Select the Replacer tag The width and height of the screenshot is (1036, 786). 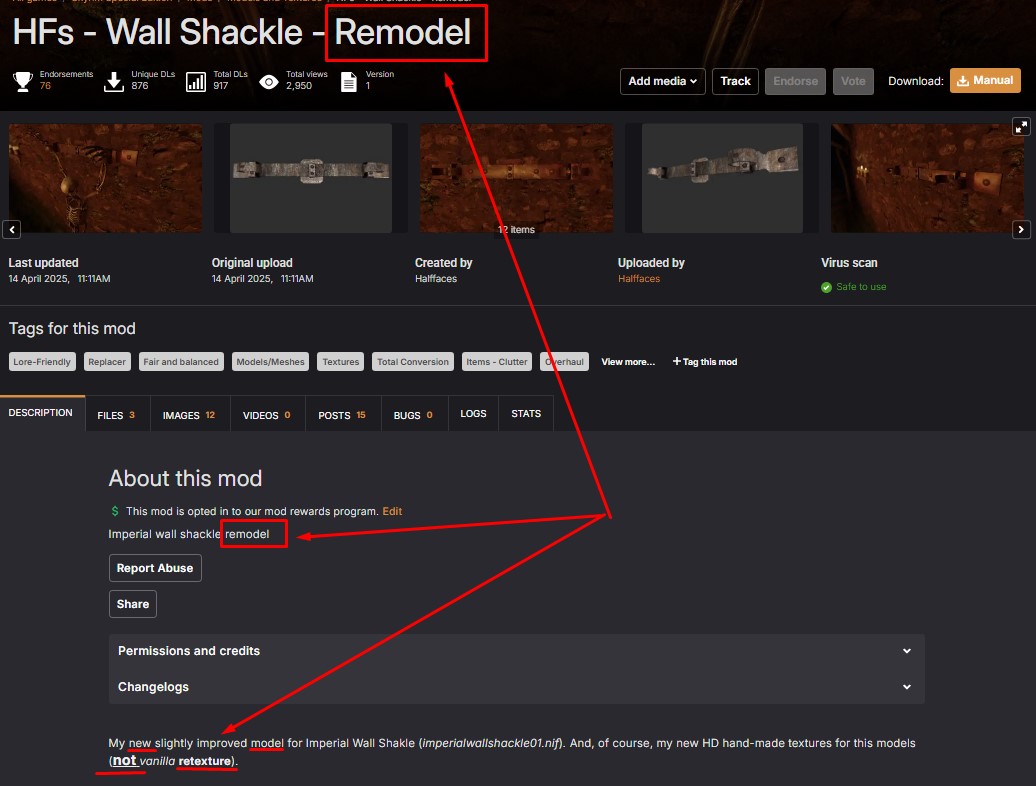coord(107,362)
